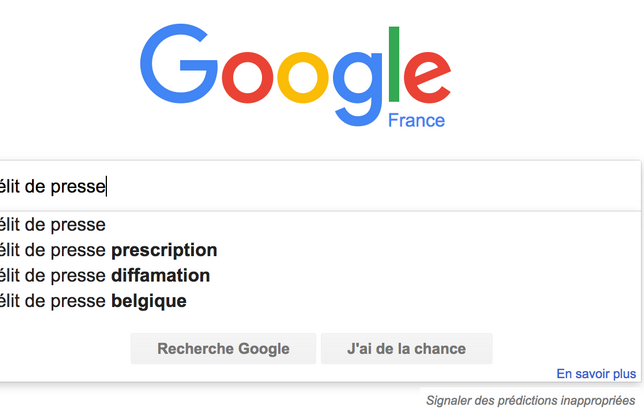Click the blue lowercase 'g' in logo
This screenshot has width=644, height=414.
pos(358,88)
